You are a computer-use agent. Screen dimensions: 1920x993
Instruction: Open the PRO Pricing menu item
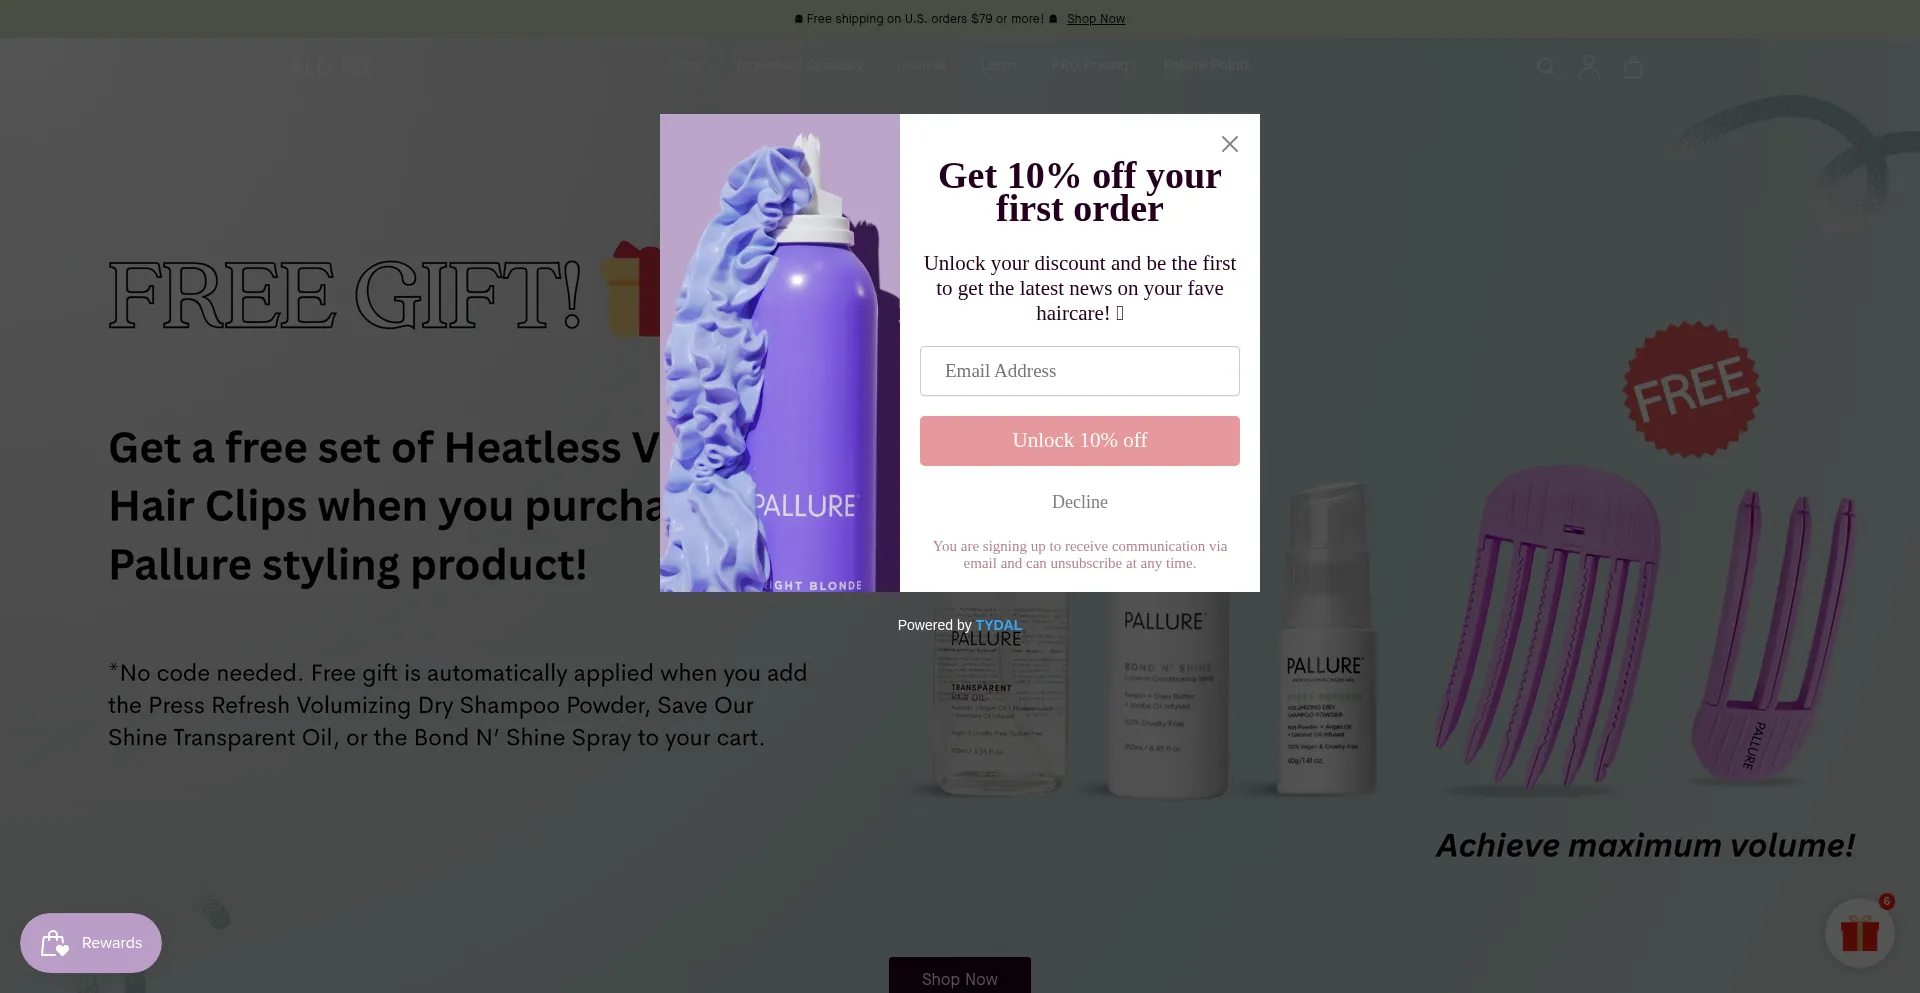coord(1089,66)
